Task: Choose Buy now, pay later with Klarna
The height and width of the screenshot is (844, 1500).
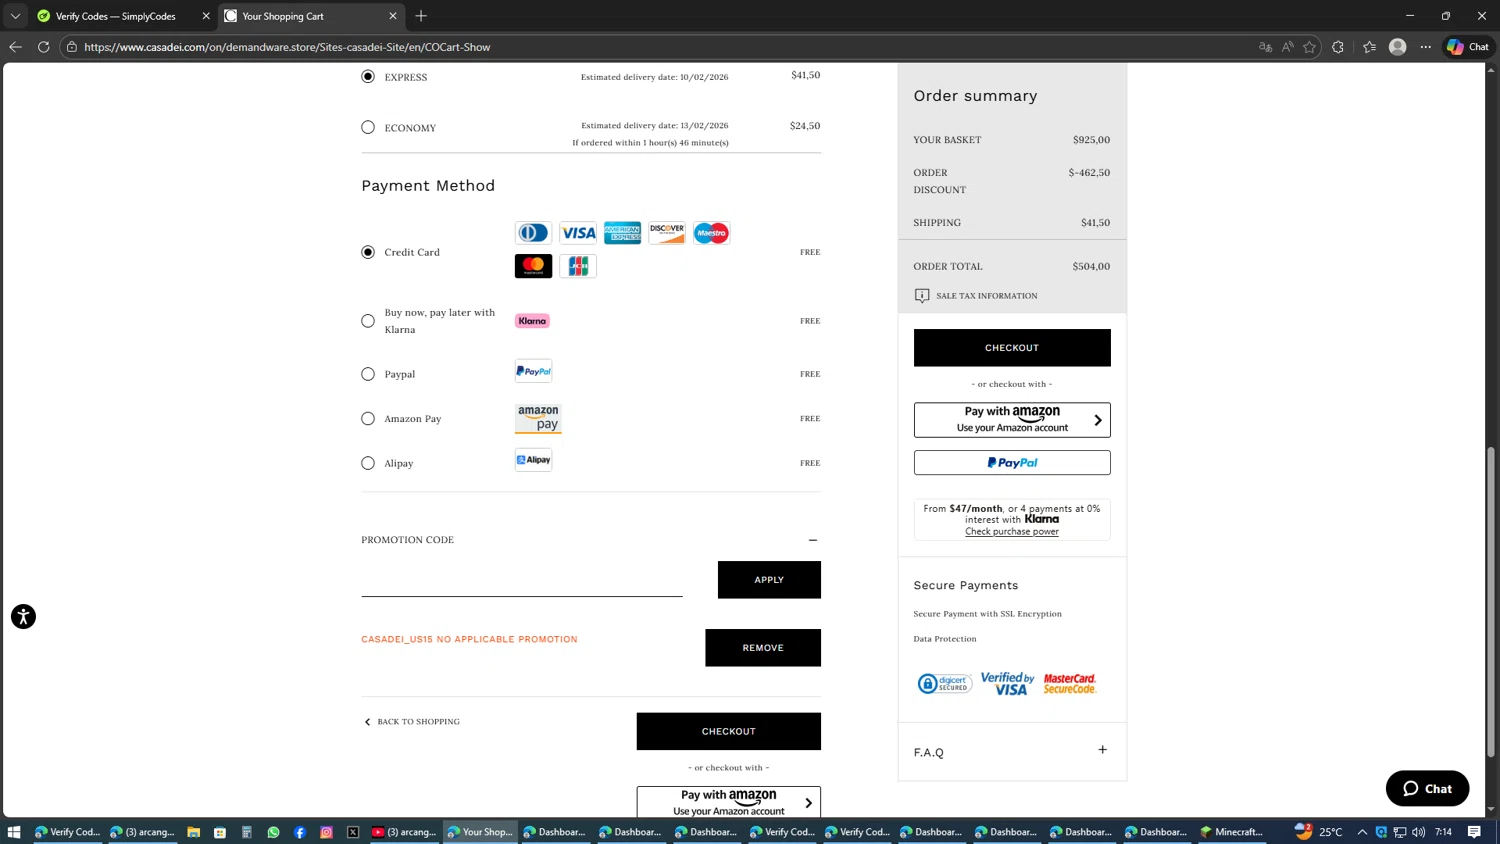Action: pyautogui.click(x=368, y=321)
